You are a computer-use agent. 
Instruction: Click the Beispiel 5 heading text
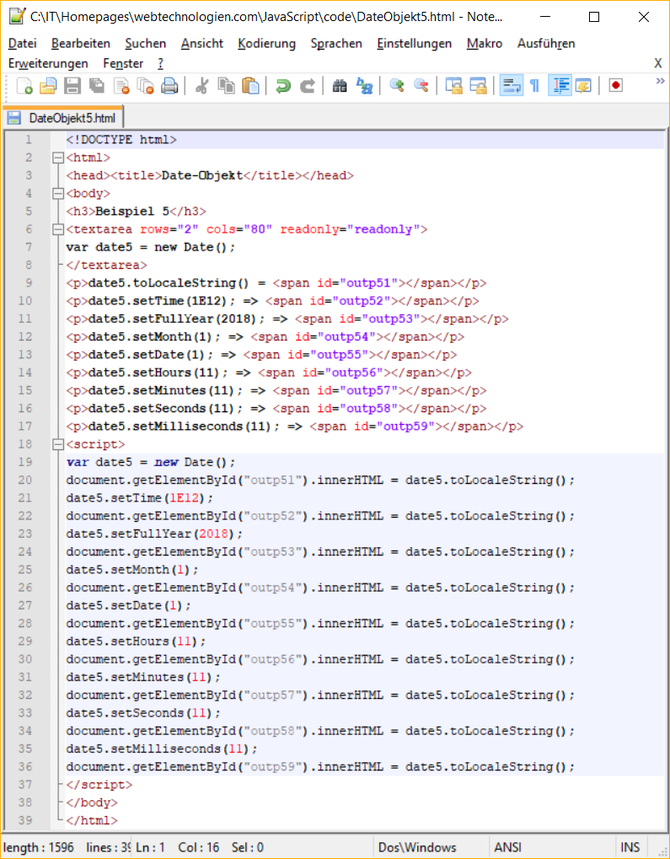coord(133,211)
